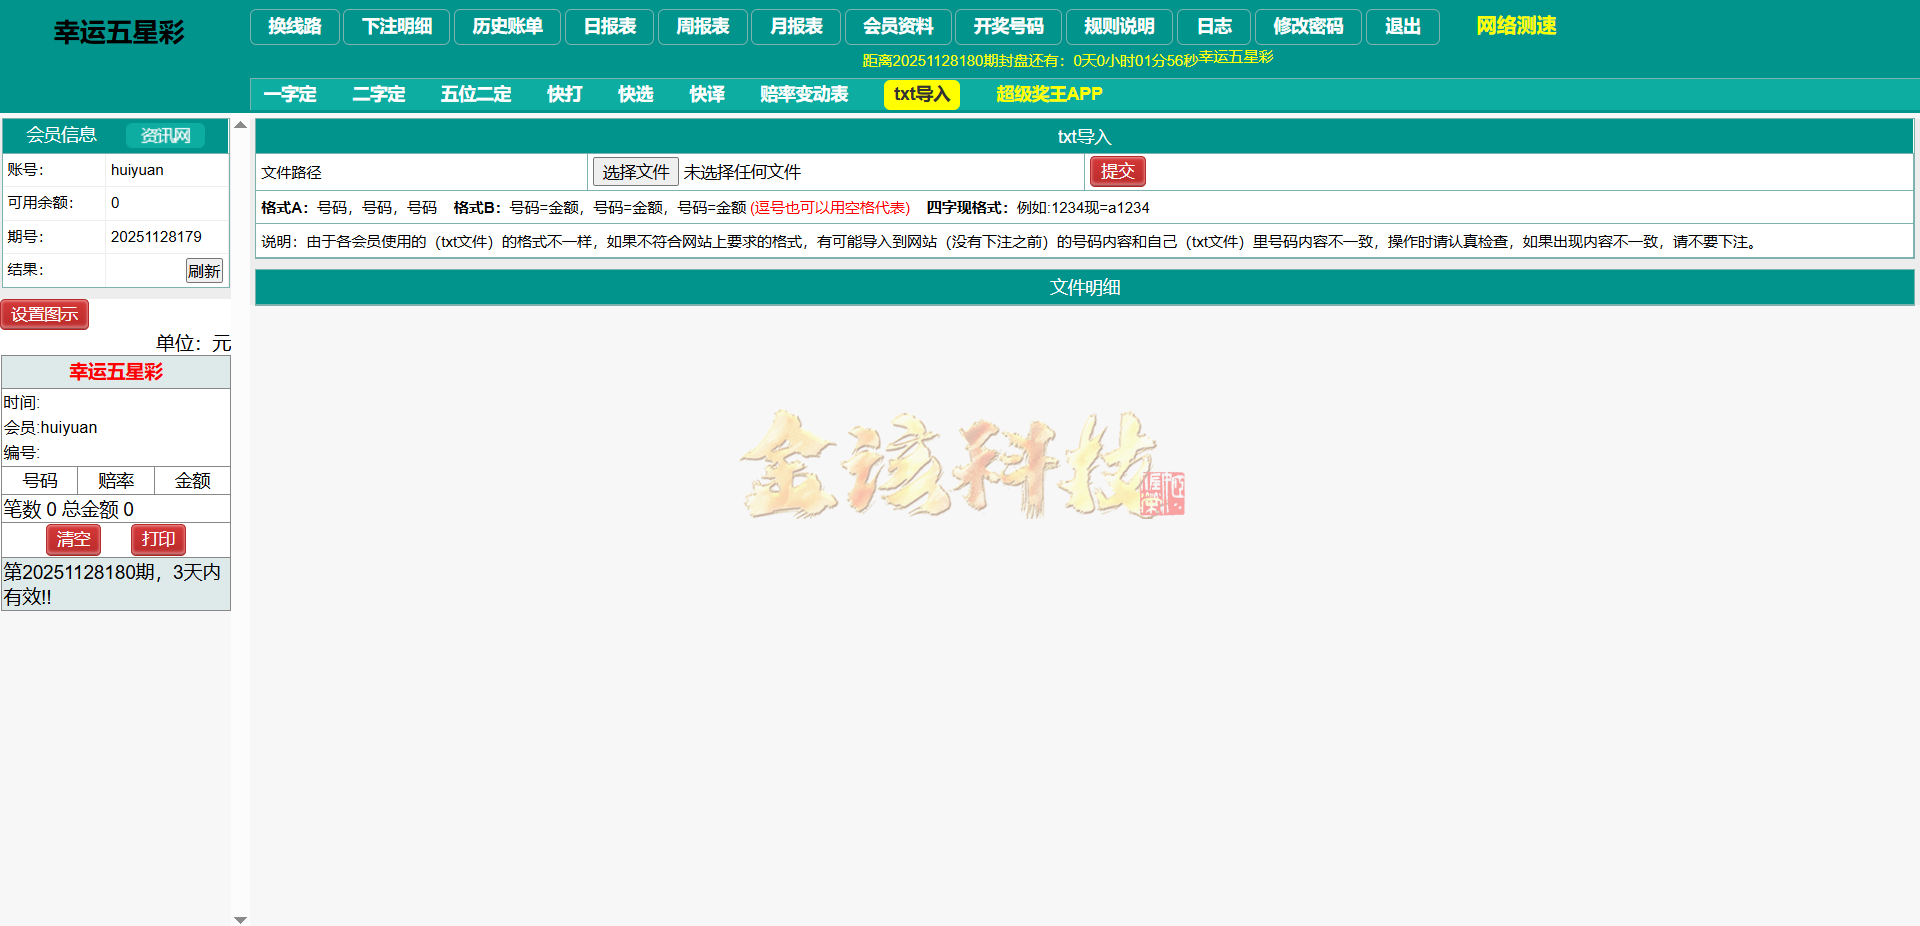
Task: Open the 超级奖王APP link
Action: point(1048,94)
